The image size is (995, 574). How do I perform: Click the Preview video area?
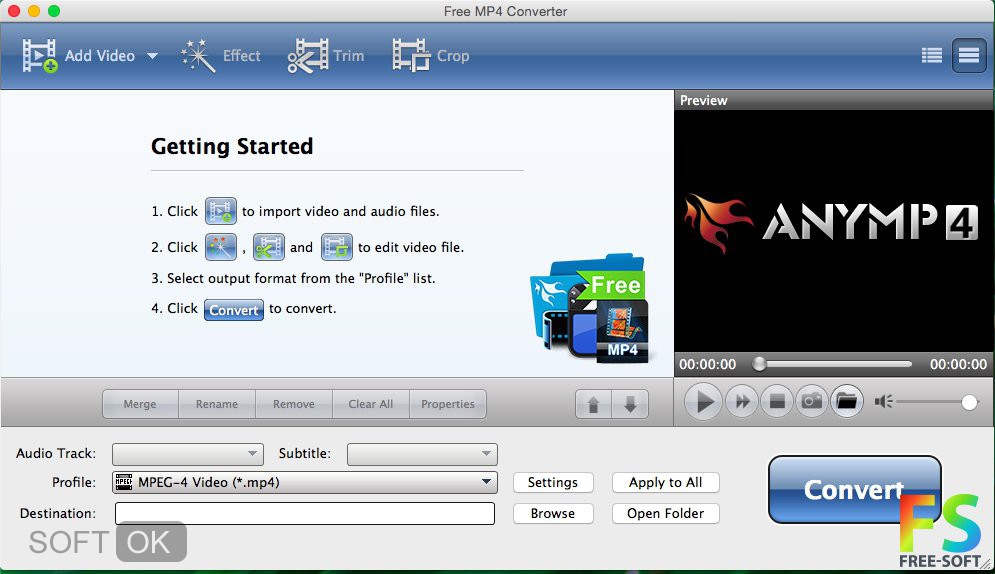(x=833, y=232)
